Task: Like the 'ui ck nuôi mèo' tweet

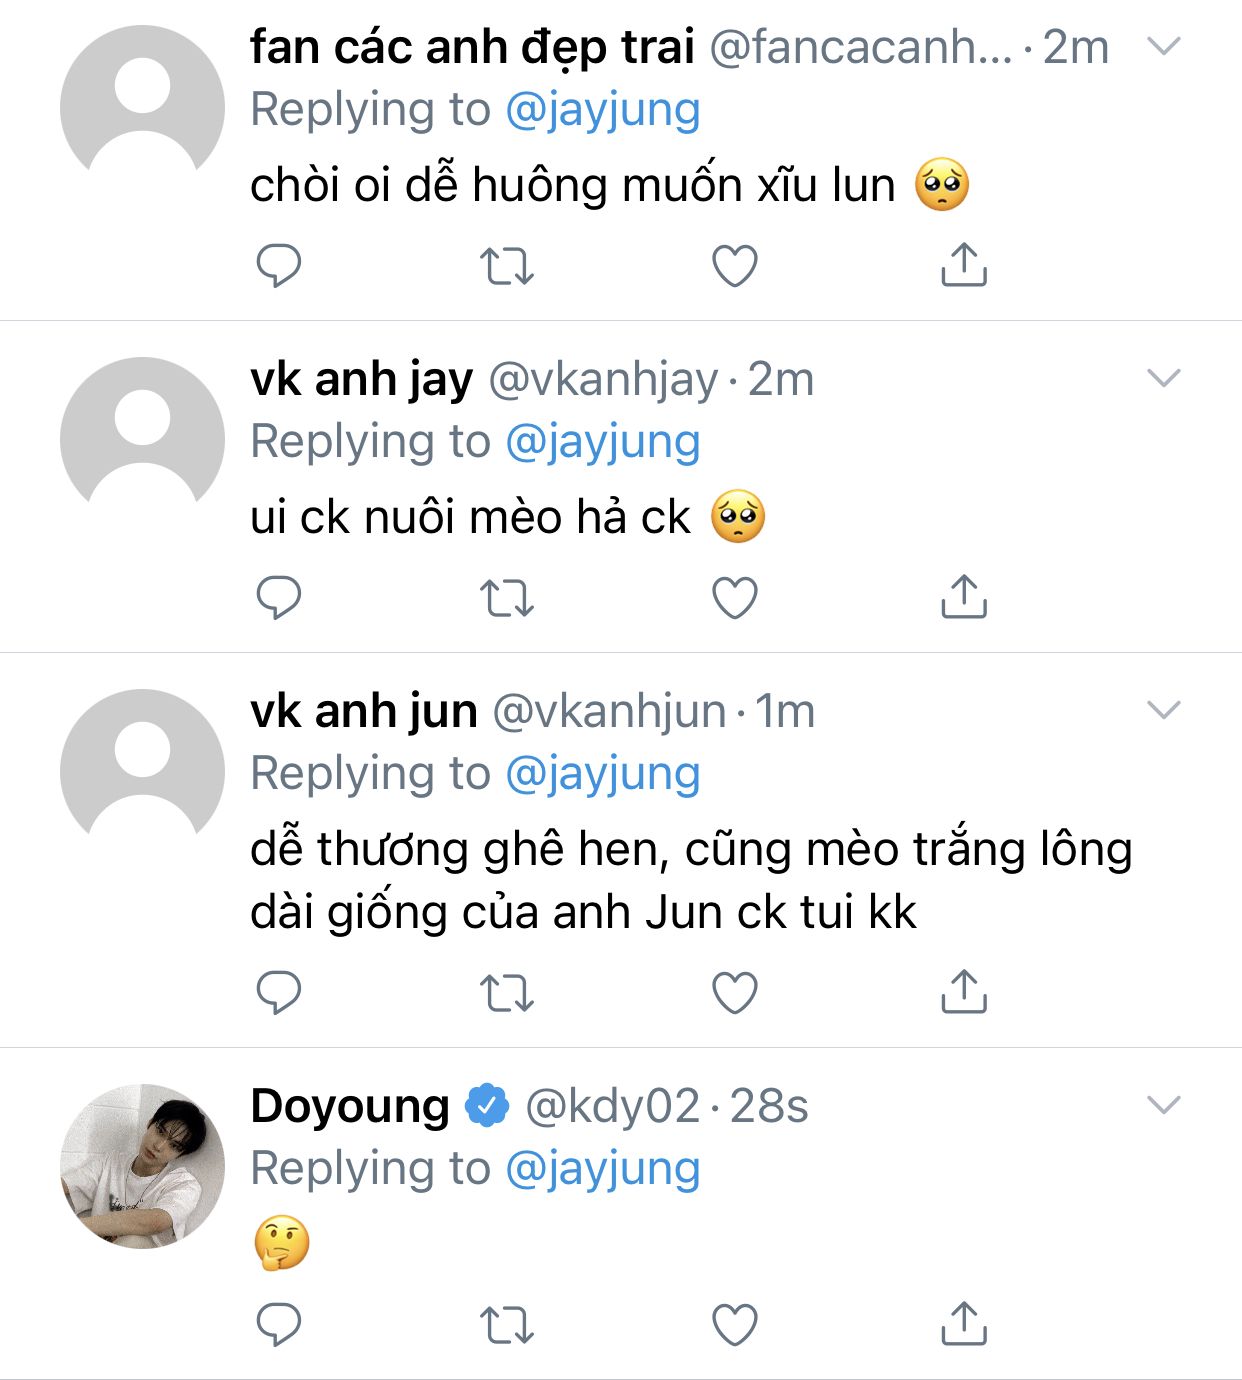Action: point(735,598)
